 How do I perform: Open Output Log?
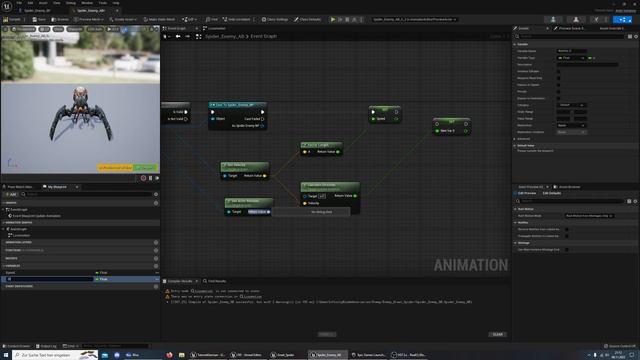46,346
